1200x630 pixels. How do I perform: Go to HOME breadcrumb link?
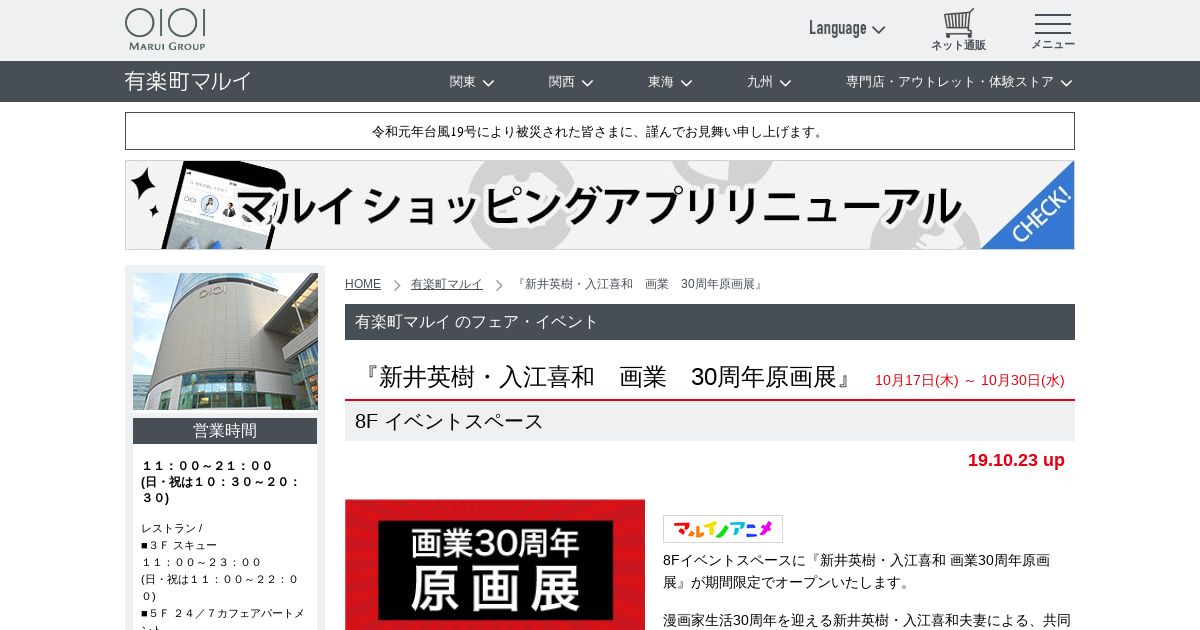363,284
